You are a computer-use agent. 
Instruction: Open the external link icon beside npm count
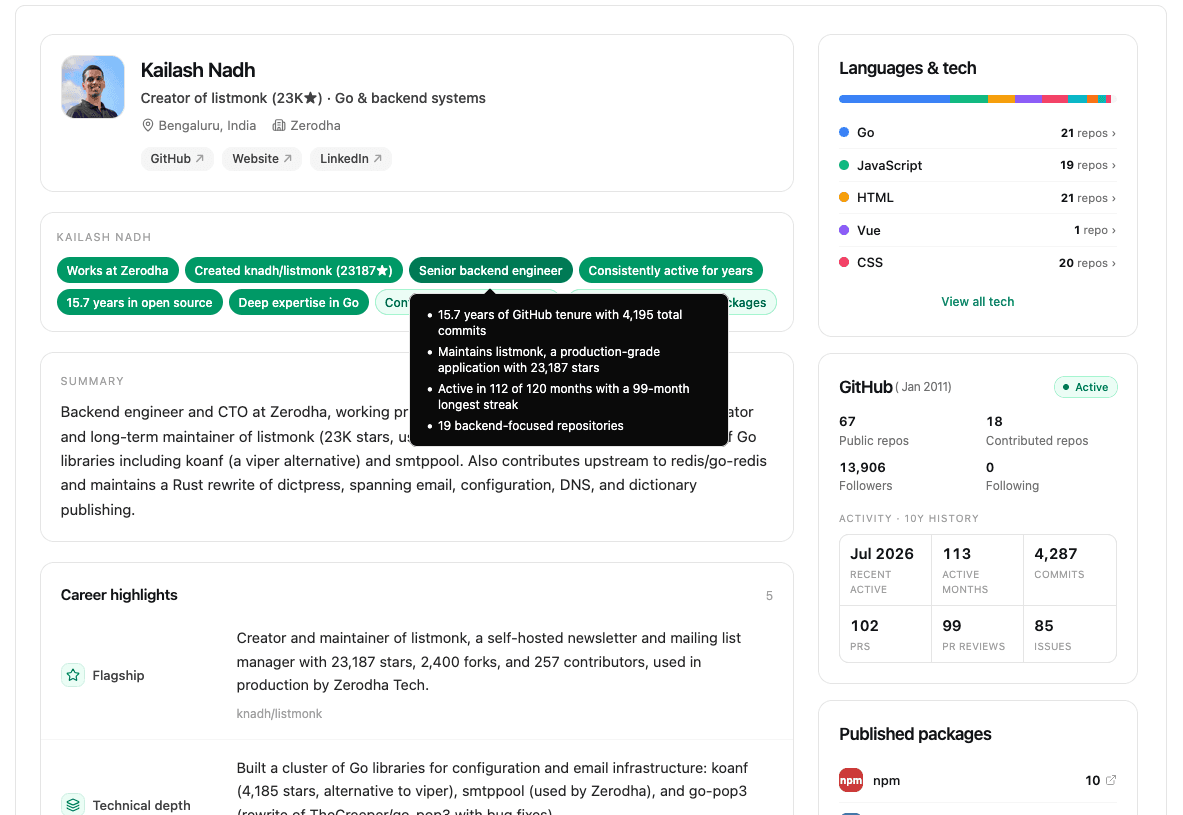1111,780
